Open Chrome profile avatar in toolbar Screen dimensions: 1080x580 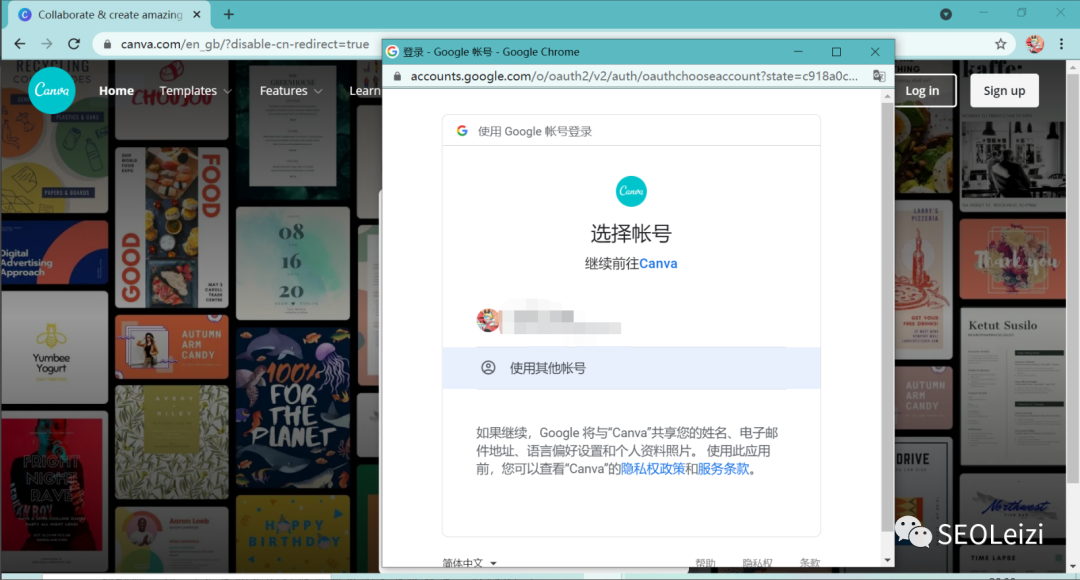1035,44
